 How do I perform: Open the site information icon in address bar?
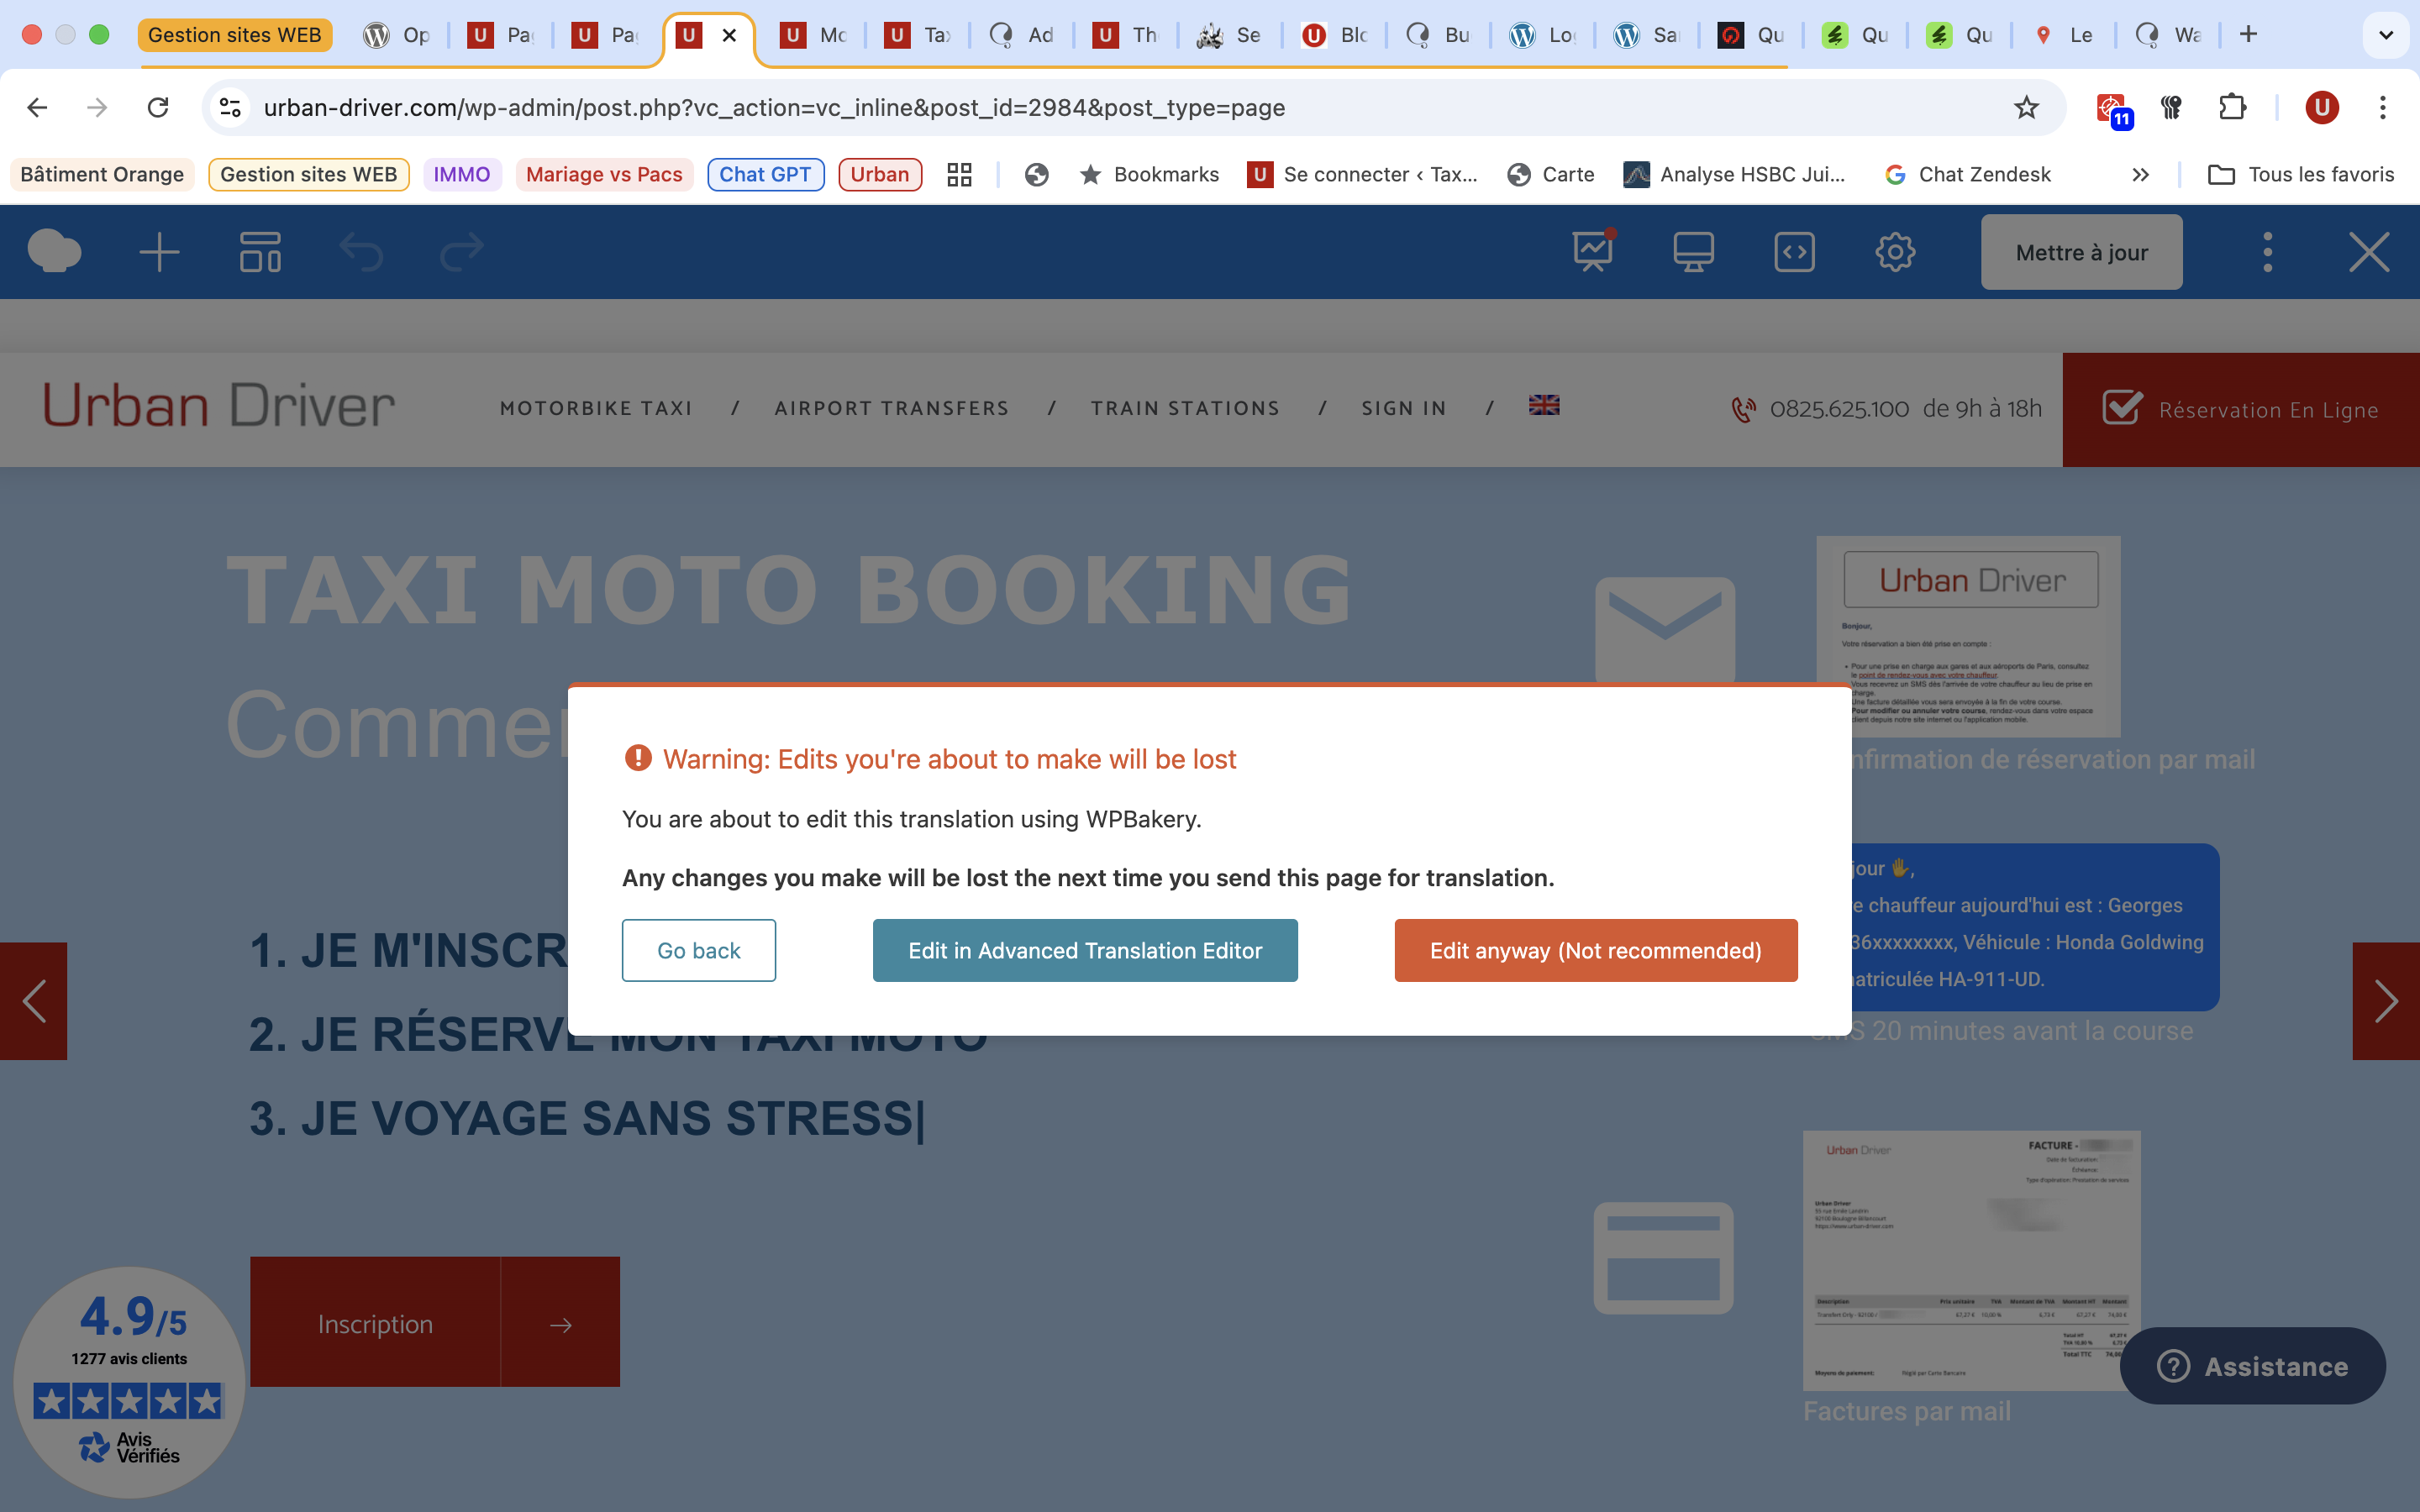[x=231, y=107]
